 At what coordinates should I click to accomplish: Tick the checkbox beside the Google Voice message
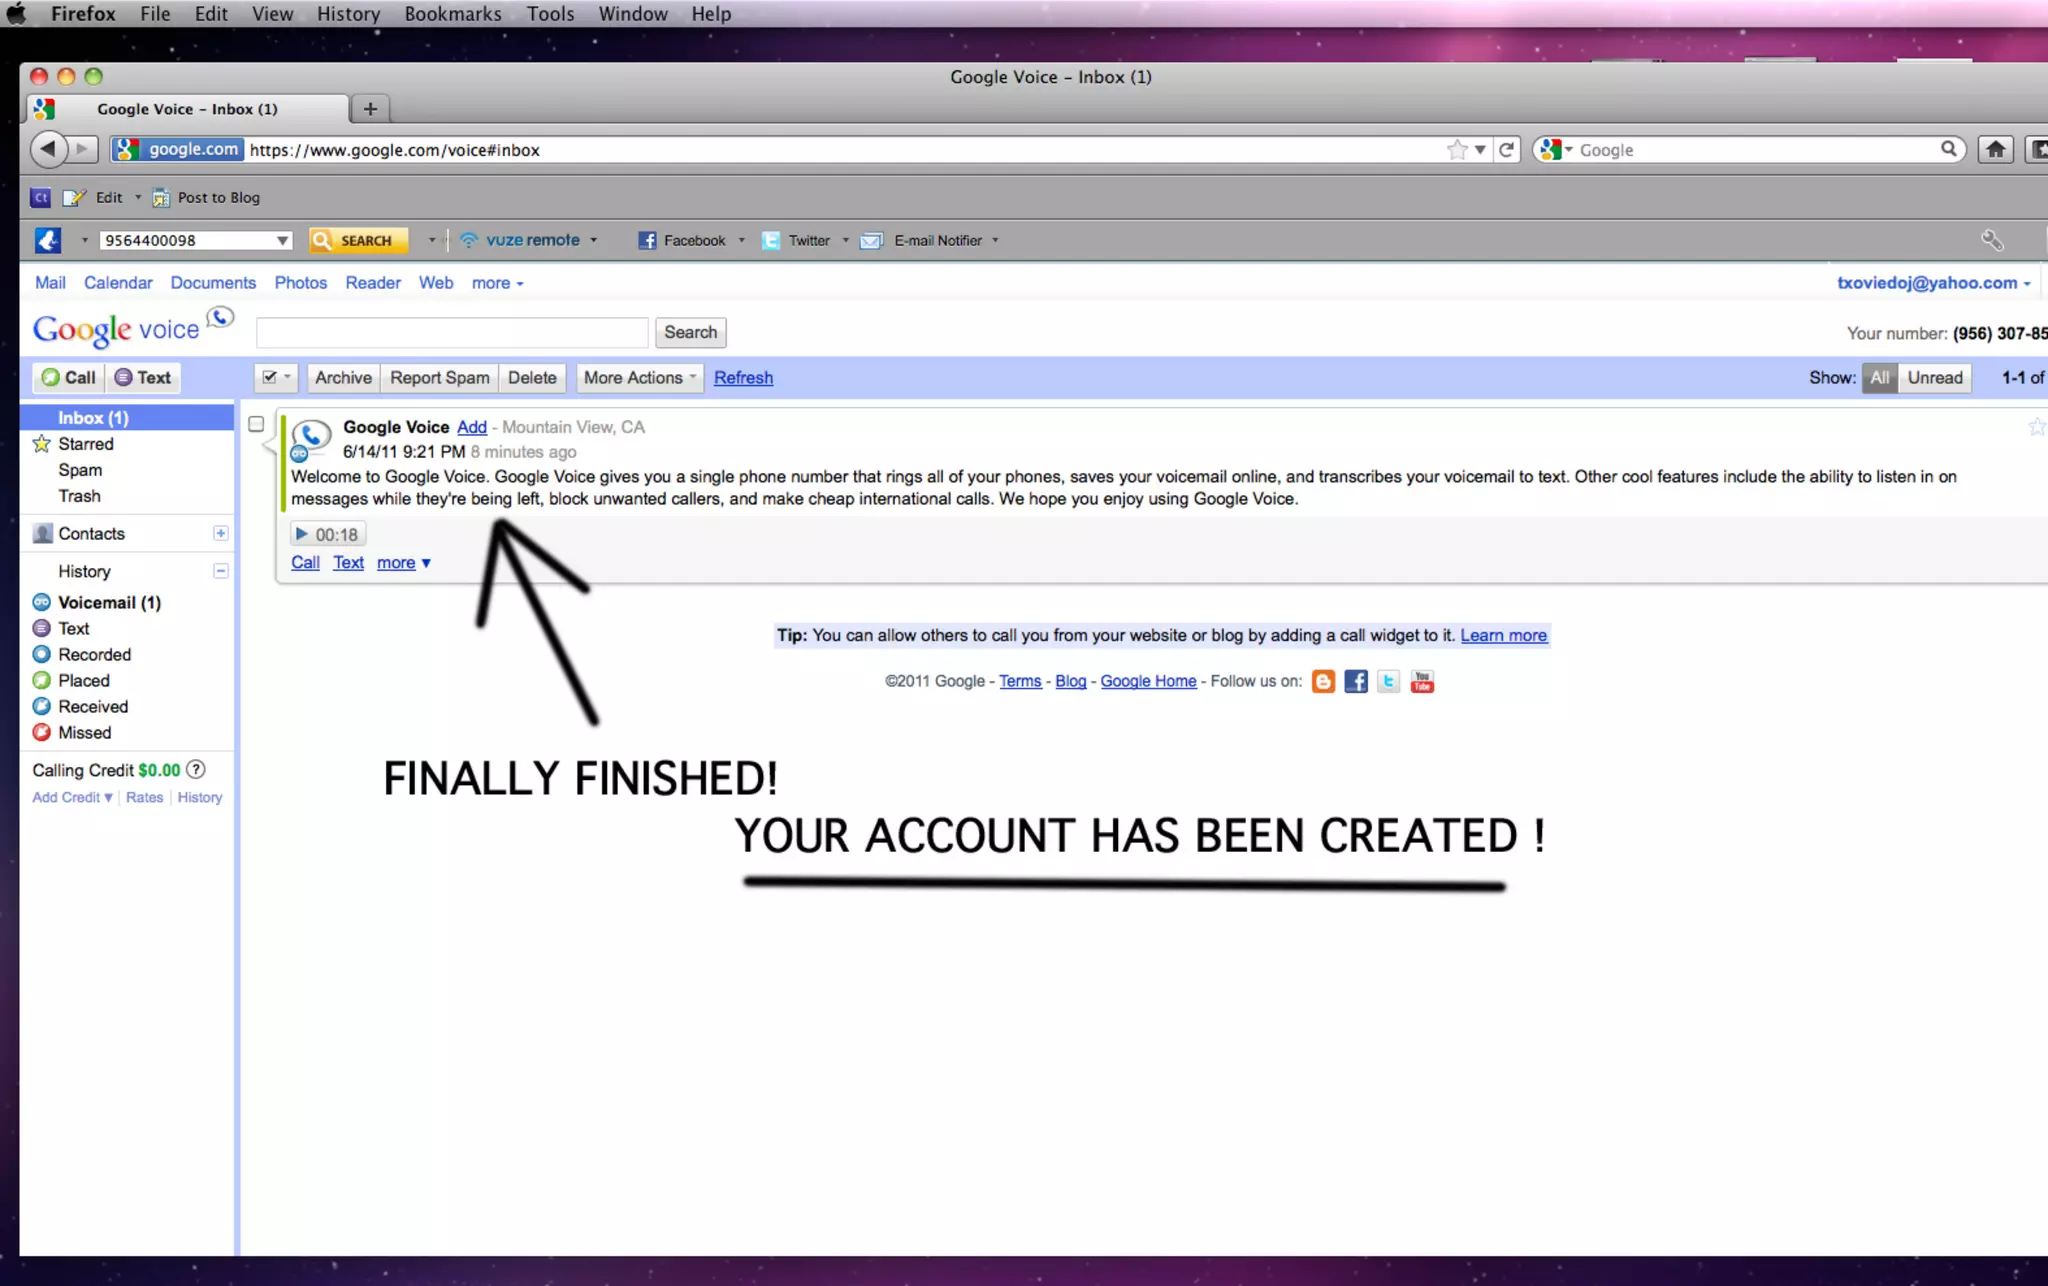tap(256, 424)
